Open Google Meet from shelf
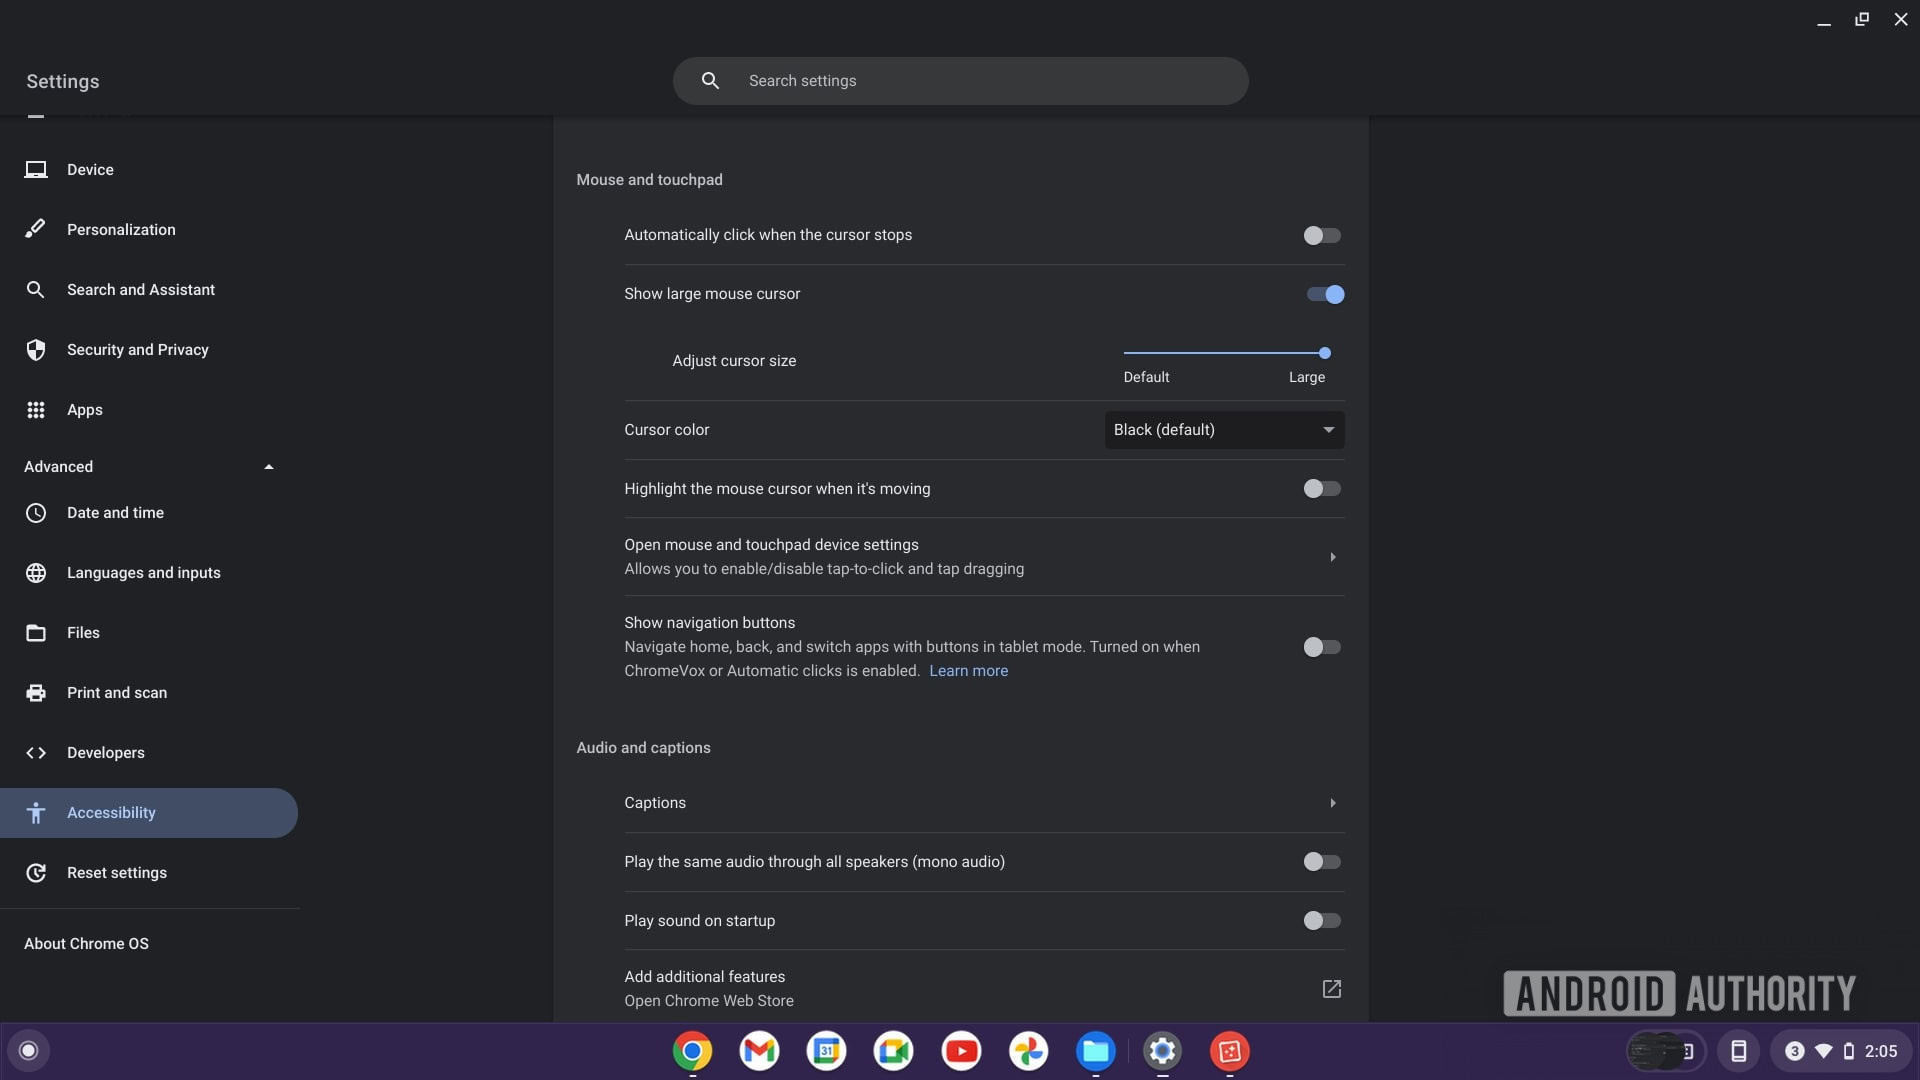The width and height of the screenshot is (1920, 1080). [x=893, y=1051]
